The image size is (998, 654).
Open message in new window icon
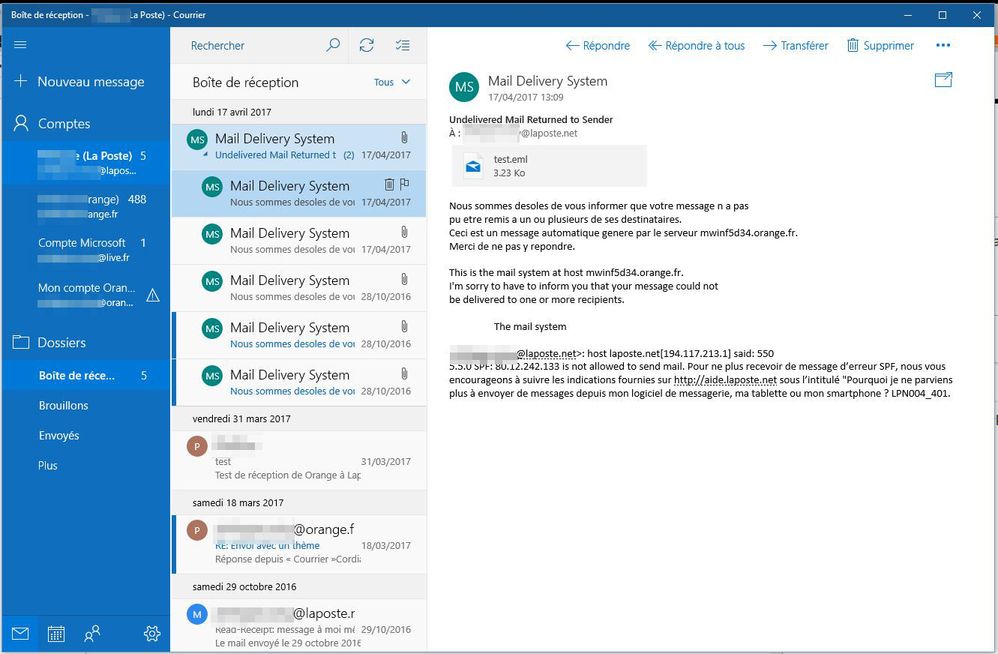[x=942, y=80]
